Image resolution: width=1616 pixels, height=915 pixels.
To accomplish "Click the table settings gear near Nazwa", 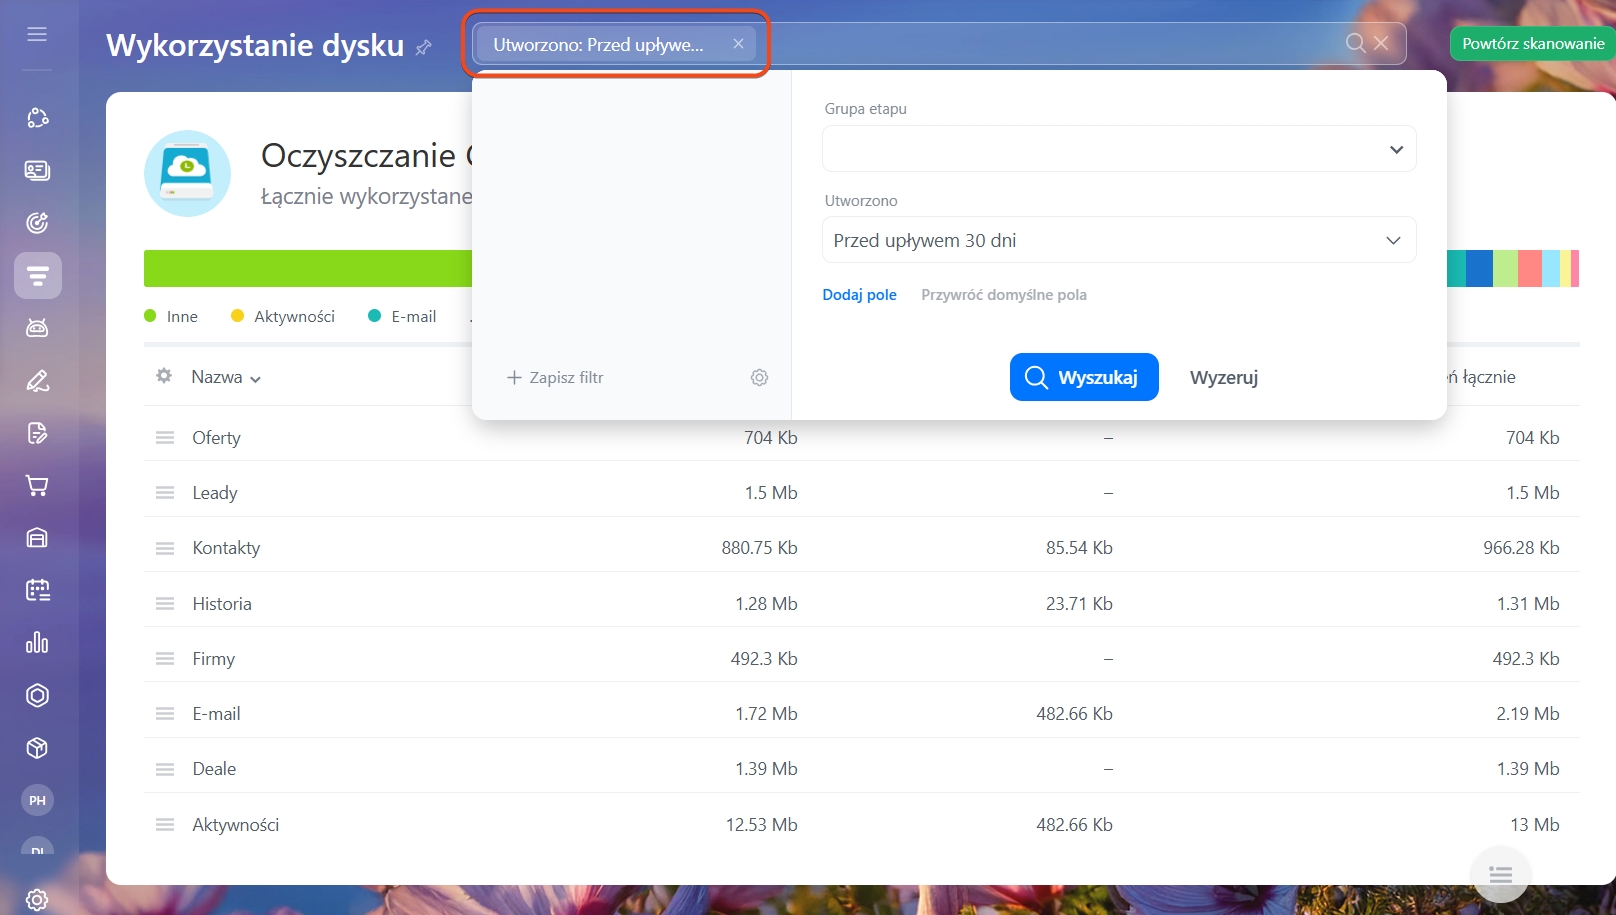I will pyautogui.click(x=164, y=376).
